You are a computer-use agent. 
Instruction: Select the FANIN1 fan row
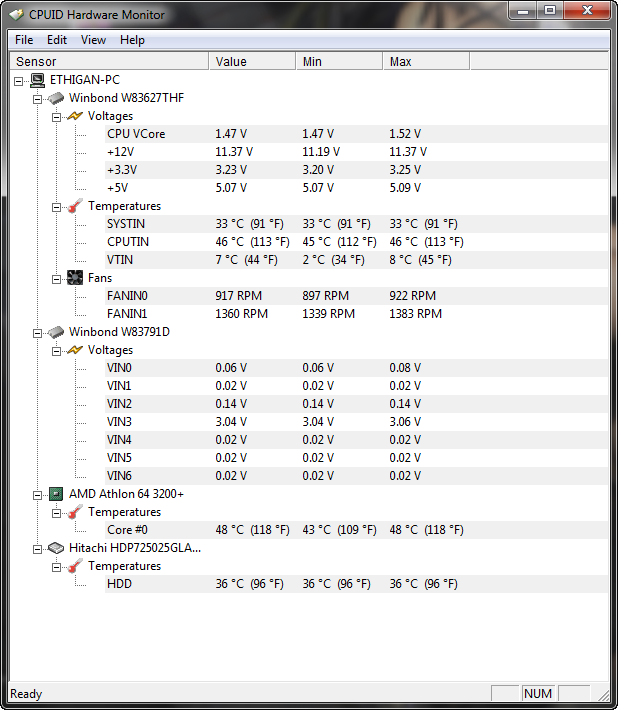pos(356,314)
